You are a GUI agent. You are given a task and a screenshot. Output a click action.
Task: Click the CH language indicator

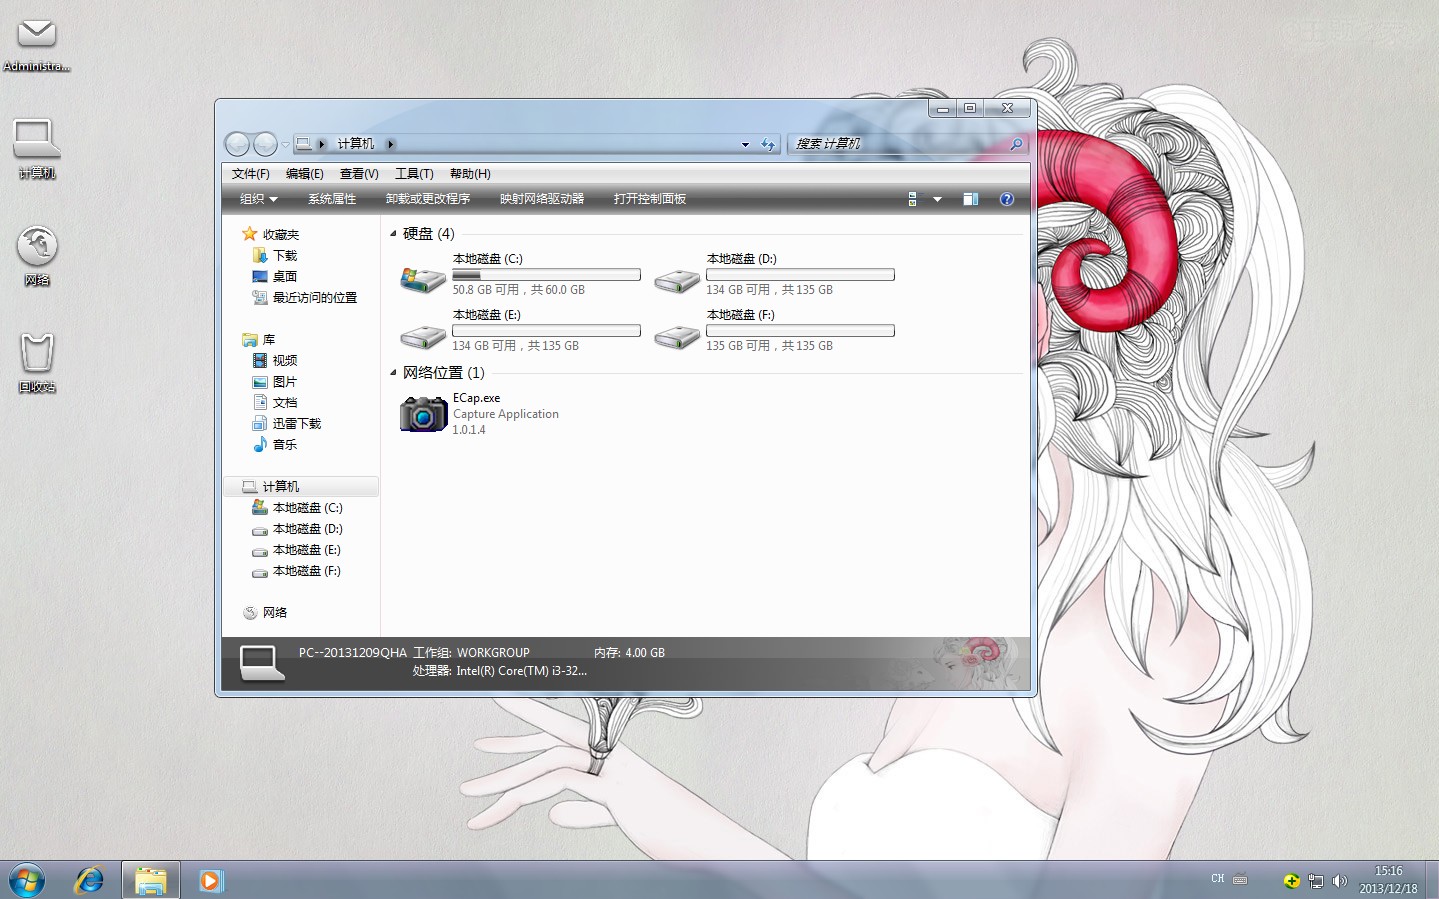(1217, 879)
